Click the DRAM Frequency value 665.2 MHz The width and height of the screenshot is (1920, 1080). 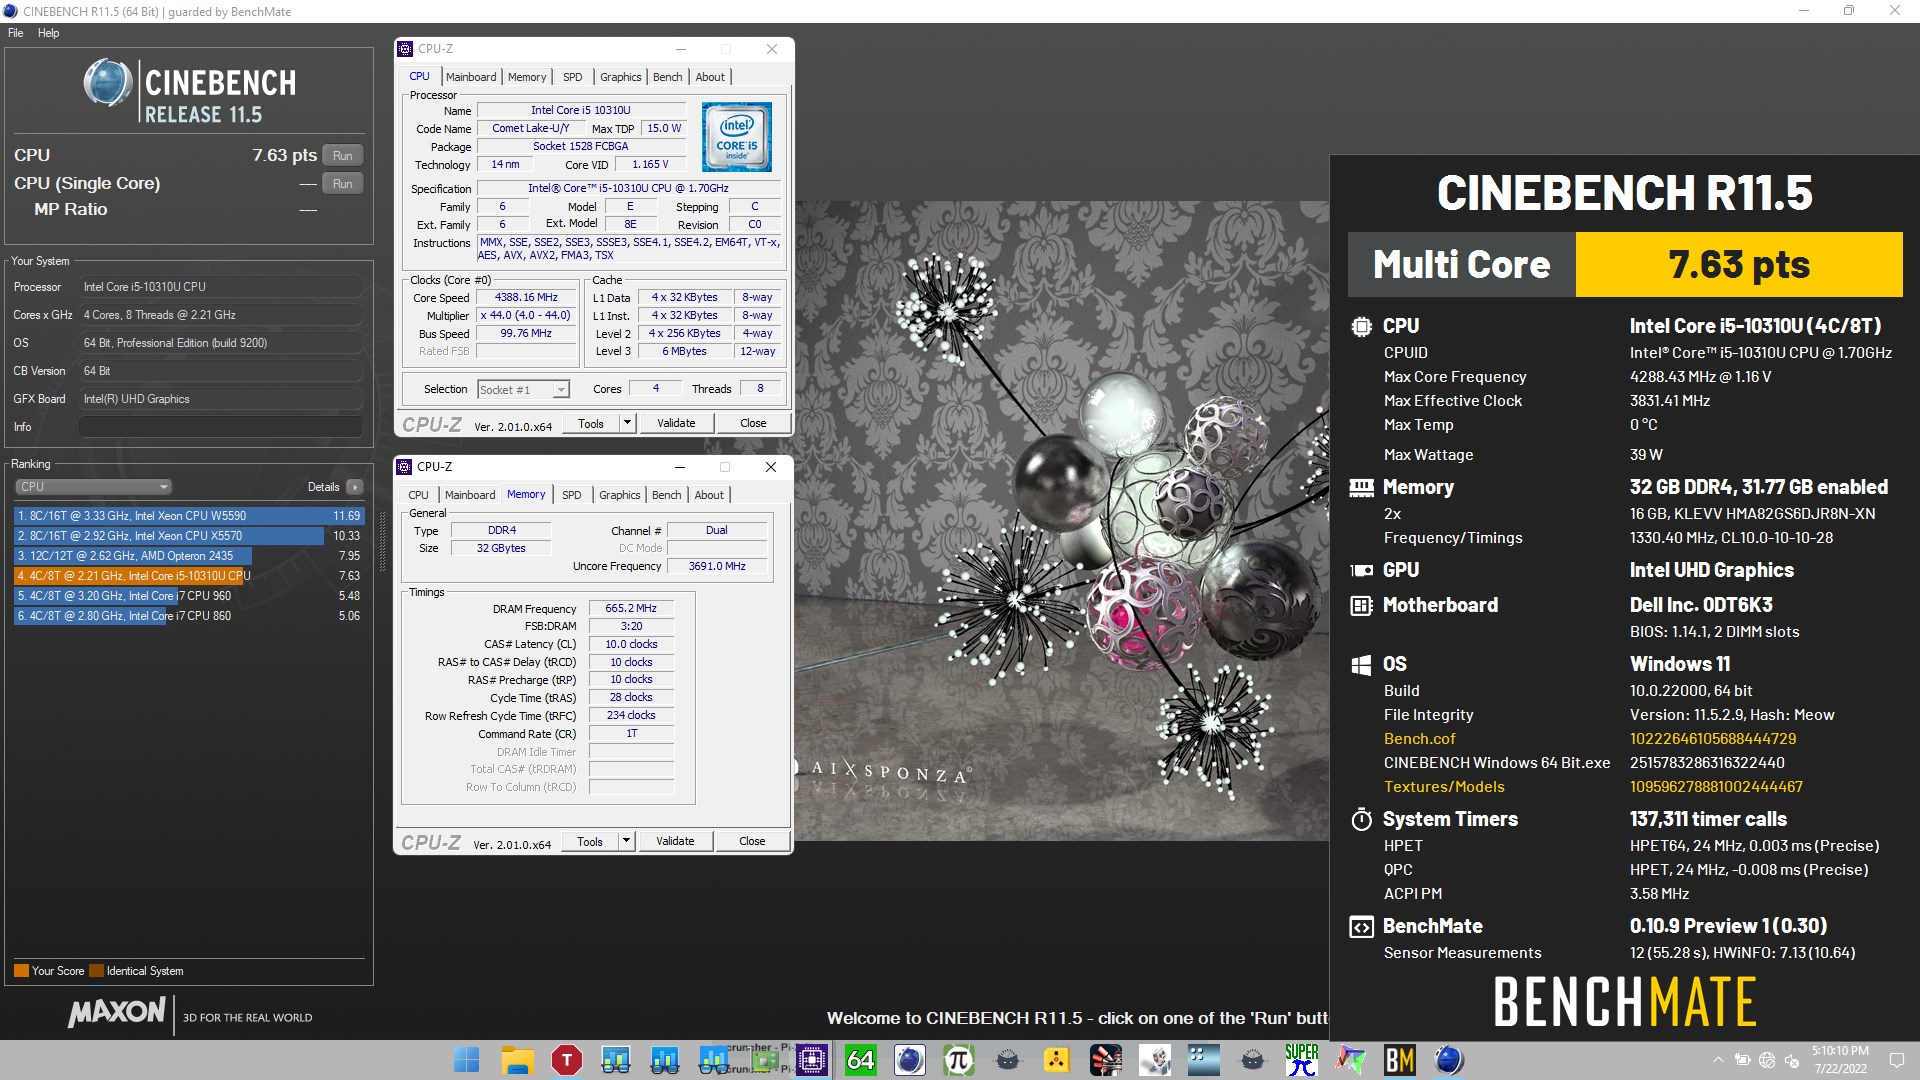tap(631, 608)
